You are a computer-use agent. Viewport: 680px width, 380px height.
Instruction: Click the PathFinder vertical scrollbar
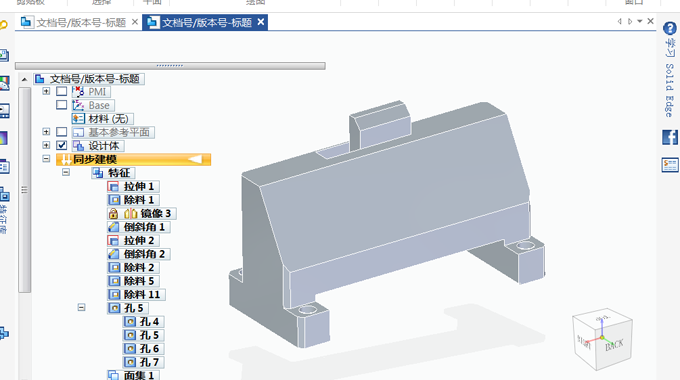24,190
